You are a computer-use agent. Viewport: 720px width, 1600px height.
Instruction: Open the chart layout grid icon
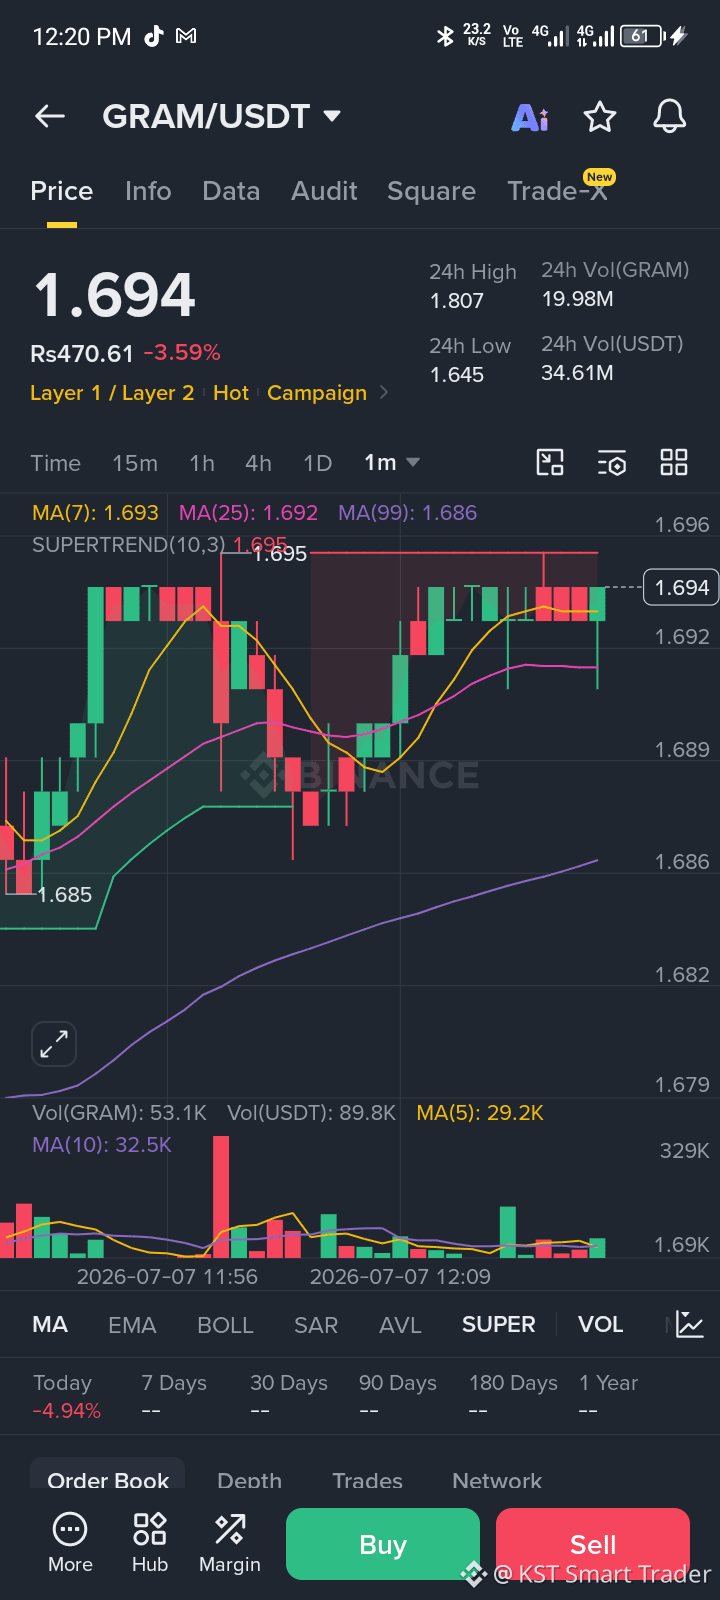(674, 462)
